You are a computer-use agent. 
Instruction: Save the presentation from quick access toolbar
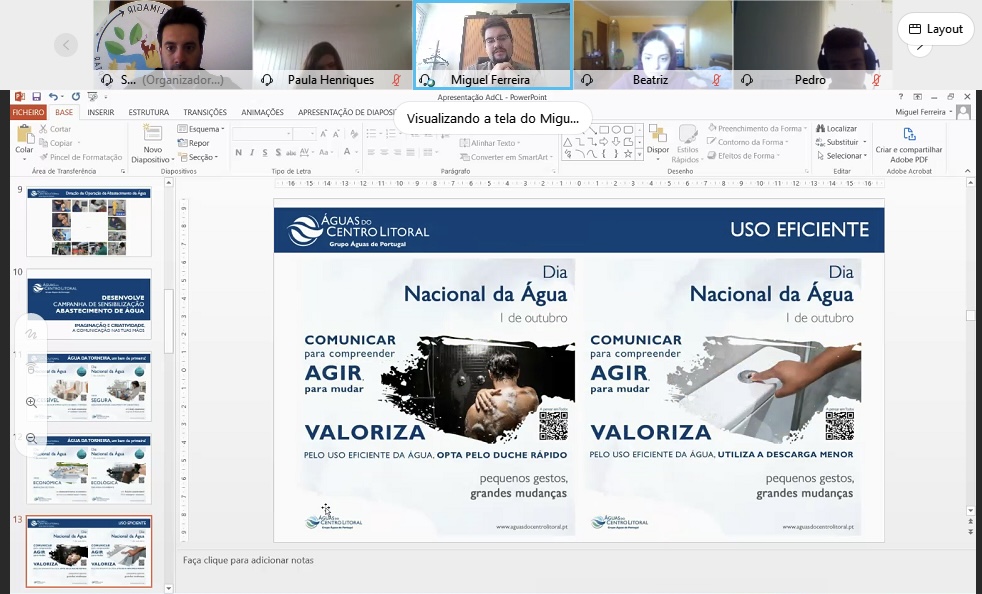click(34, 97)
